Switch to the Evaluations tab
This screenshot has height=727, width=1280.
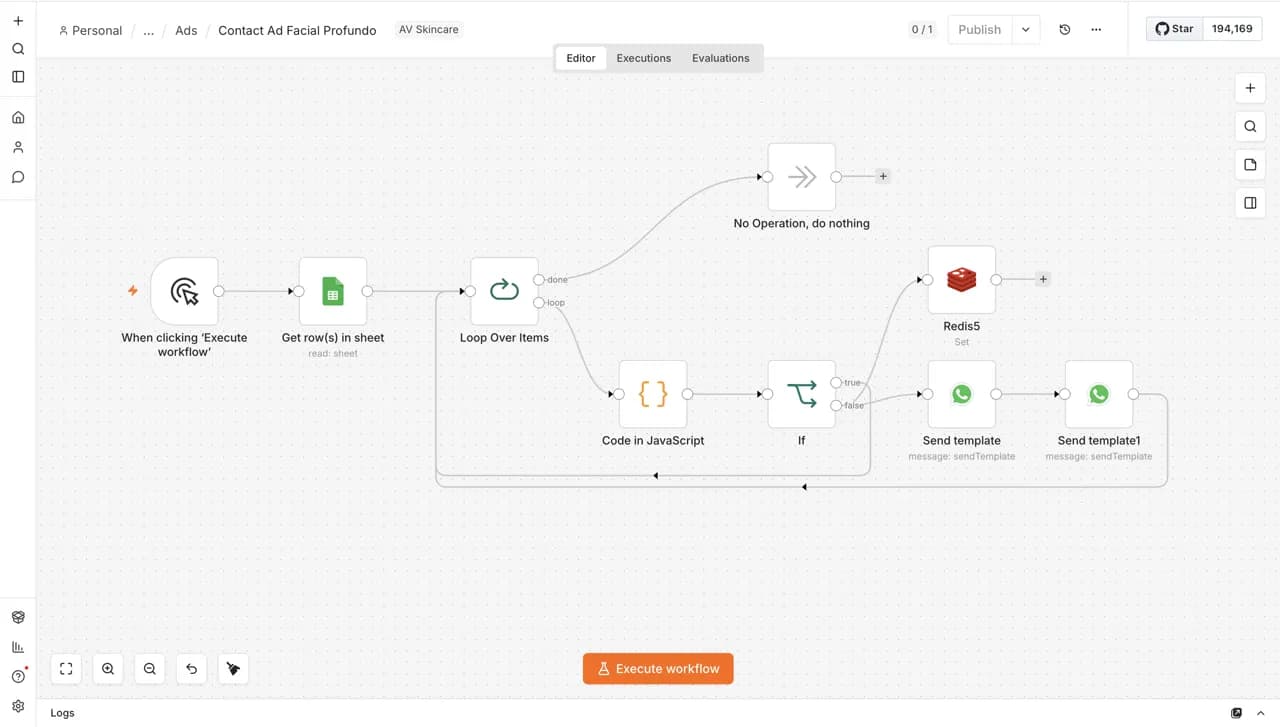click(721, 58)
